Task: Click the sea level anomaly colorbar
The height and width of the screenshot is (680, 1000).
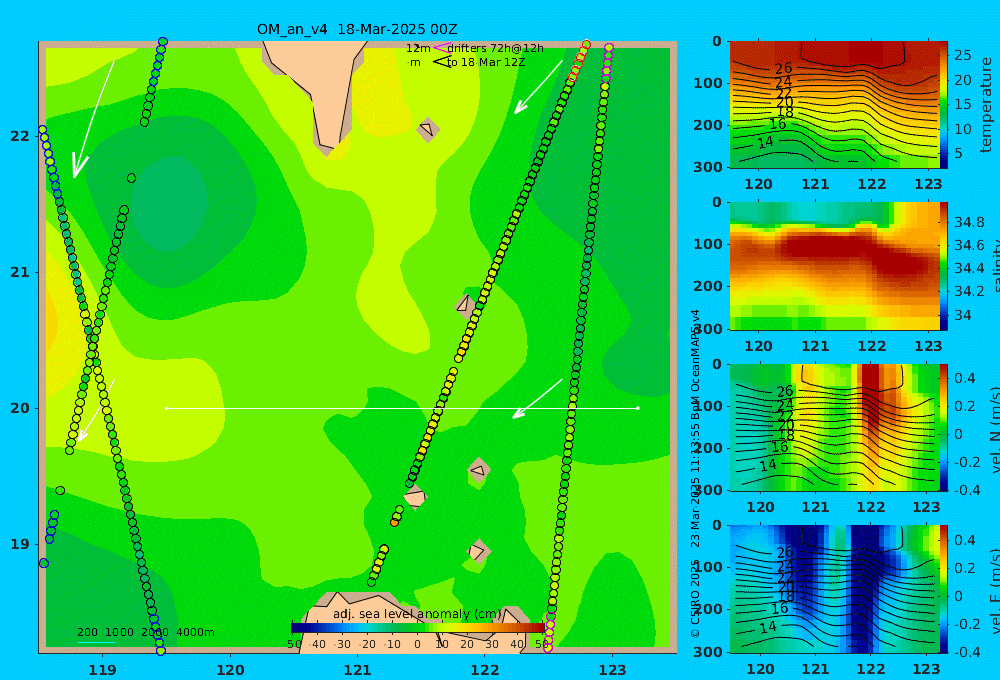Action: coord(418,628)
